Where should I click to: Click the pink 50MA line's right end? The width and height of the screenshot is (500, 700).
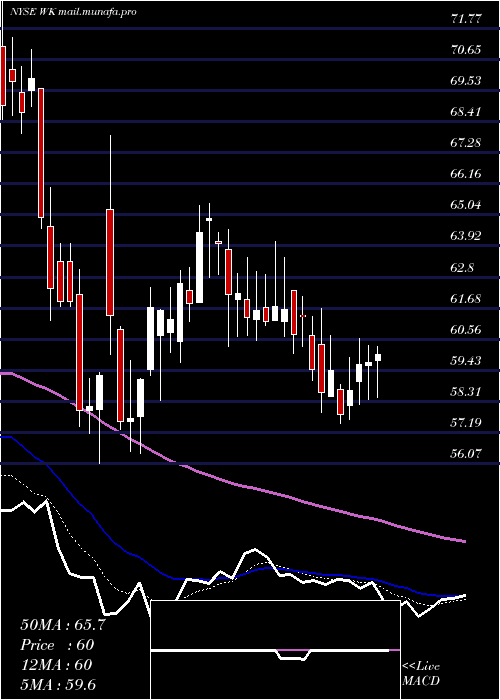coord(463,541)
